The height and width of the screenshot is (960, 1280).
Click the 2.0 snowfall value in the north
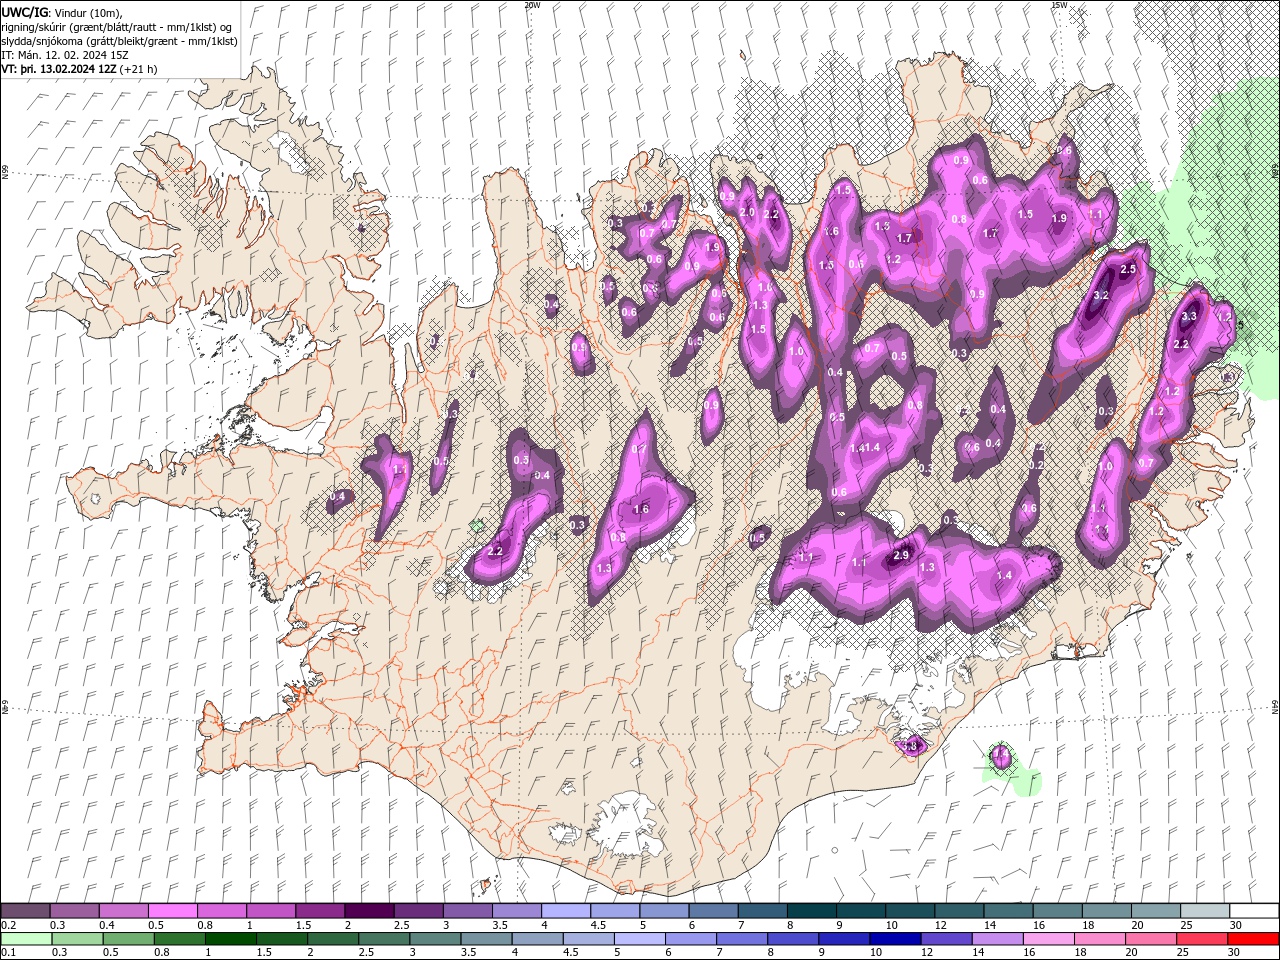click(x=747, y=212)
